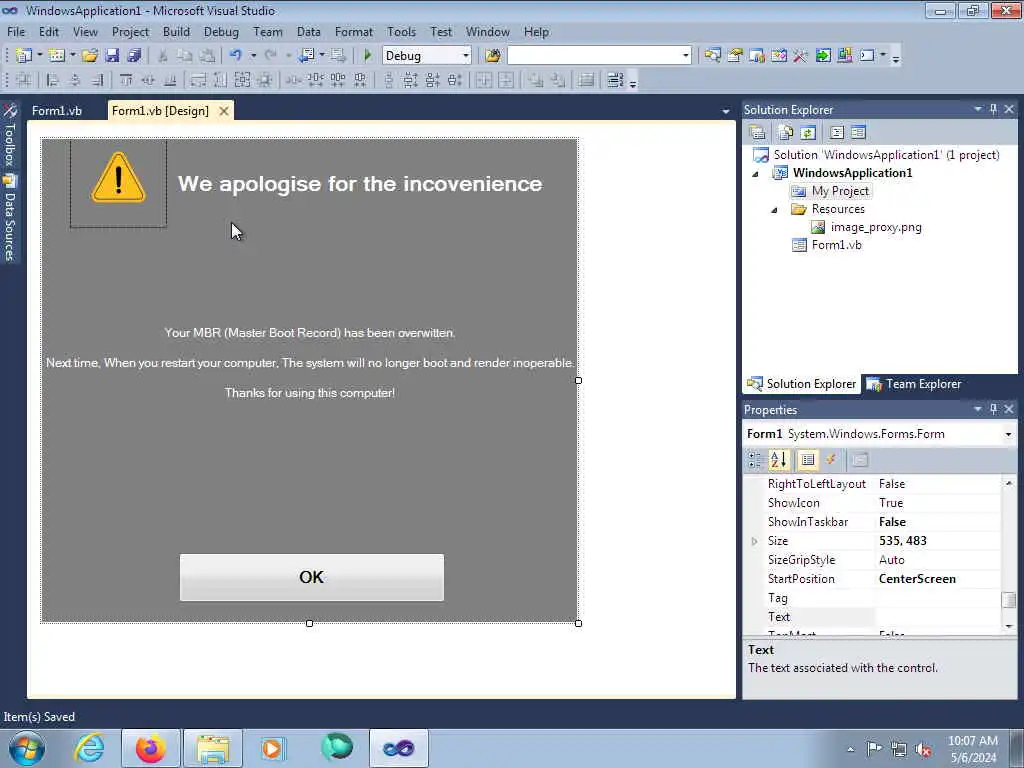Select the warning icon picture box

point(118,184)
